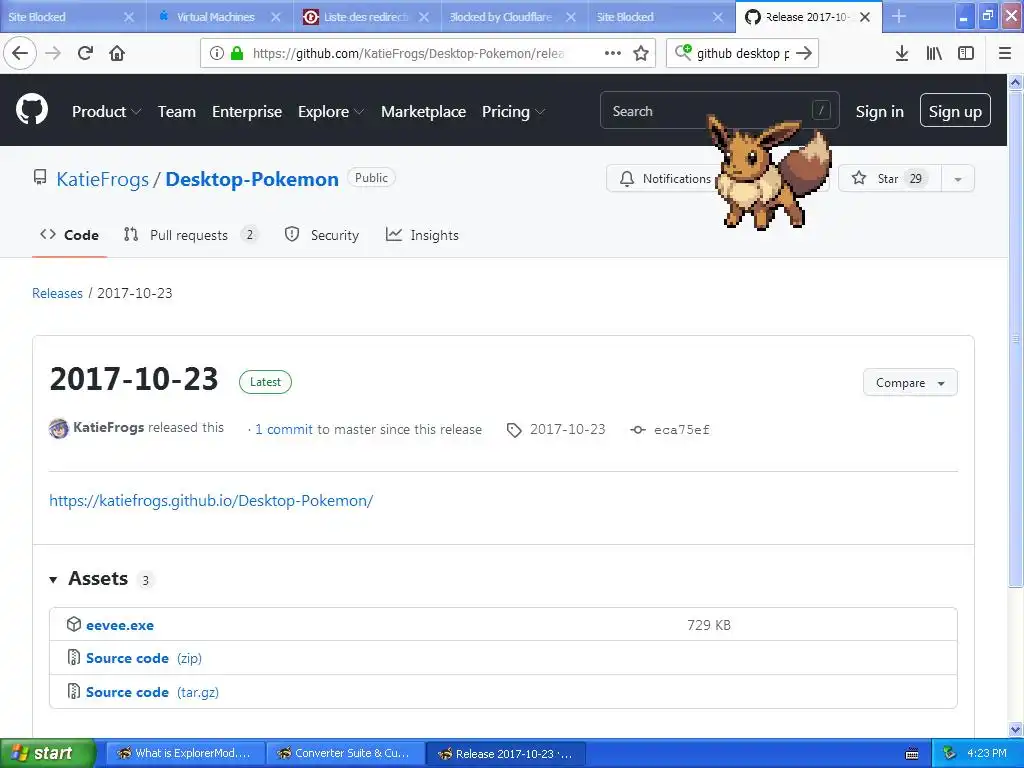Download Source code (zip)

point(144,658)
